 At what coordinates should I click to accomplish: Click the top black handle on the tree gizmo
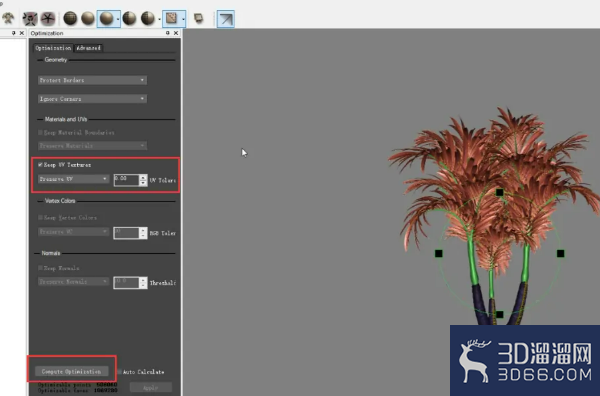click(499, 192)
